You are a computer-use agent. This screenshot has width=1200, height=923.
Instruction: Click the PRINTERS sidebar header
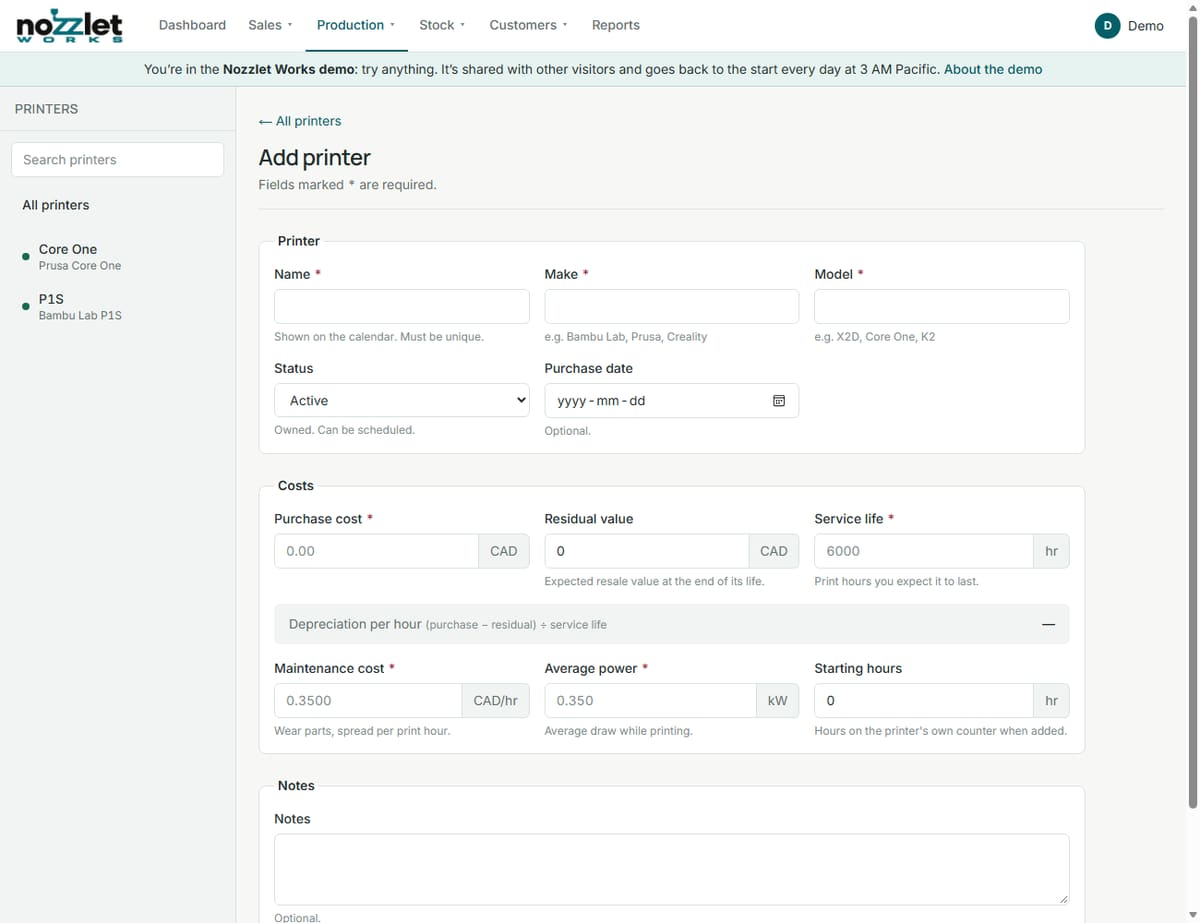[x=46, y=109]
